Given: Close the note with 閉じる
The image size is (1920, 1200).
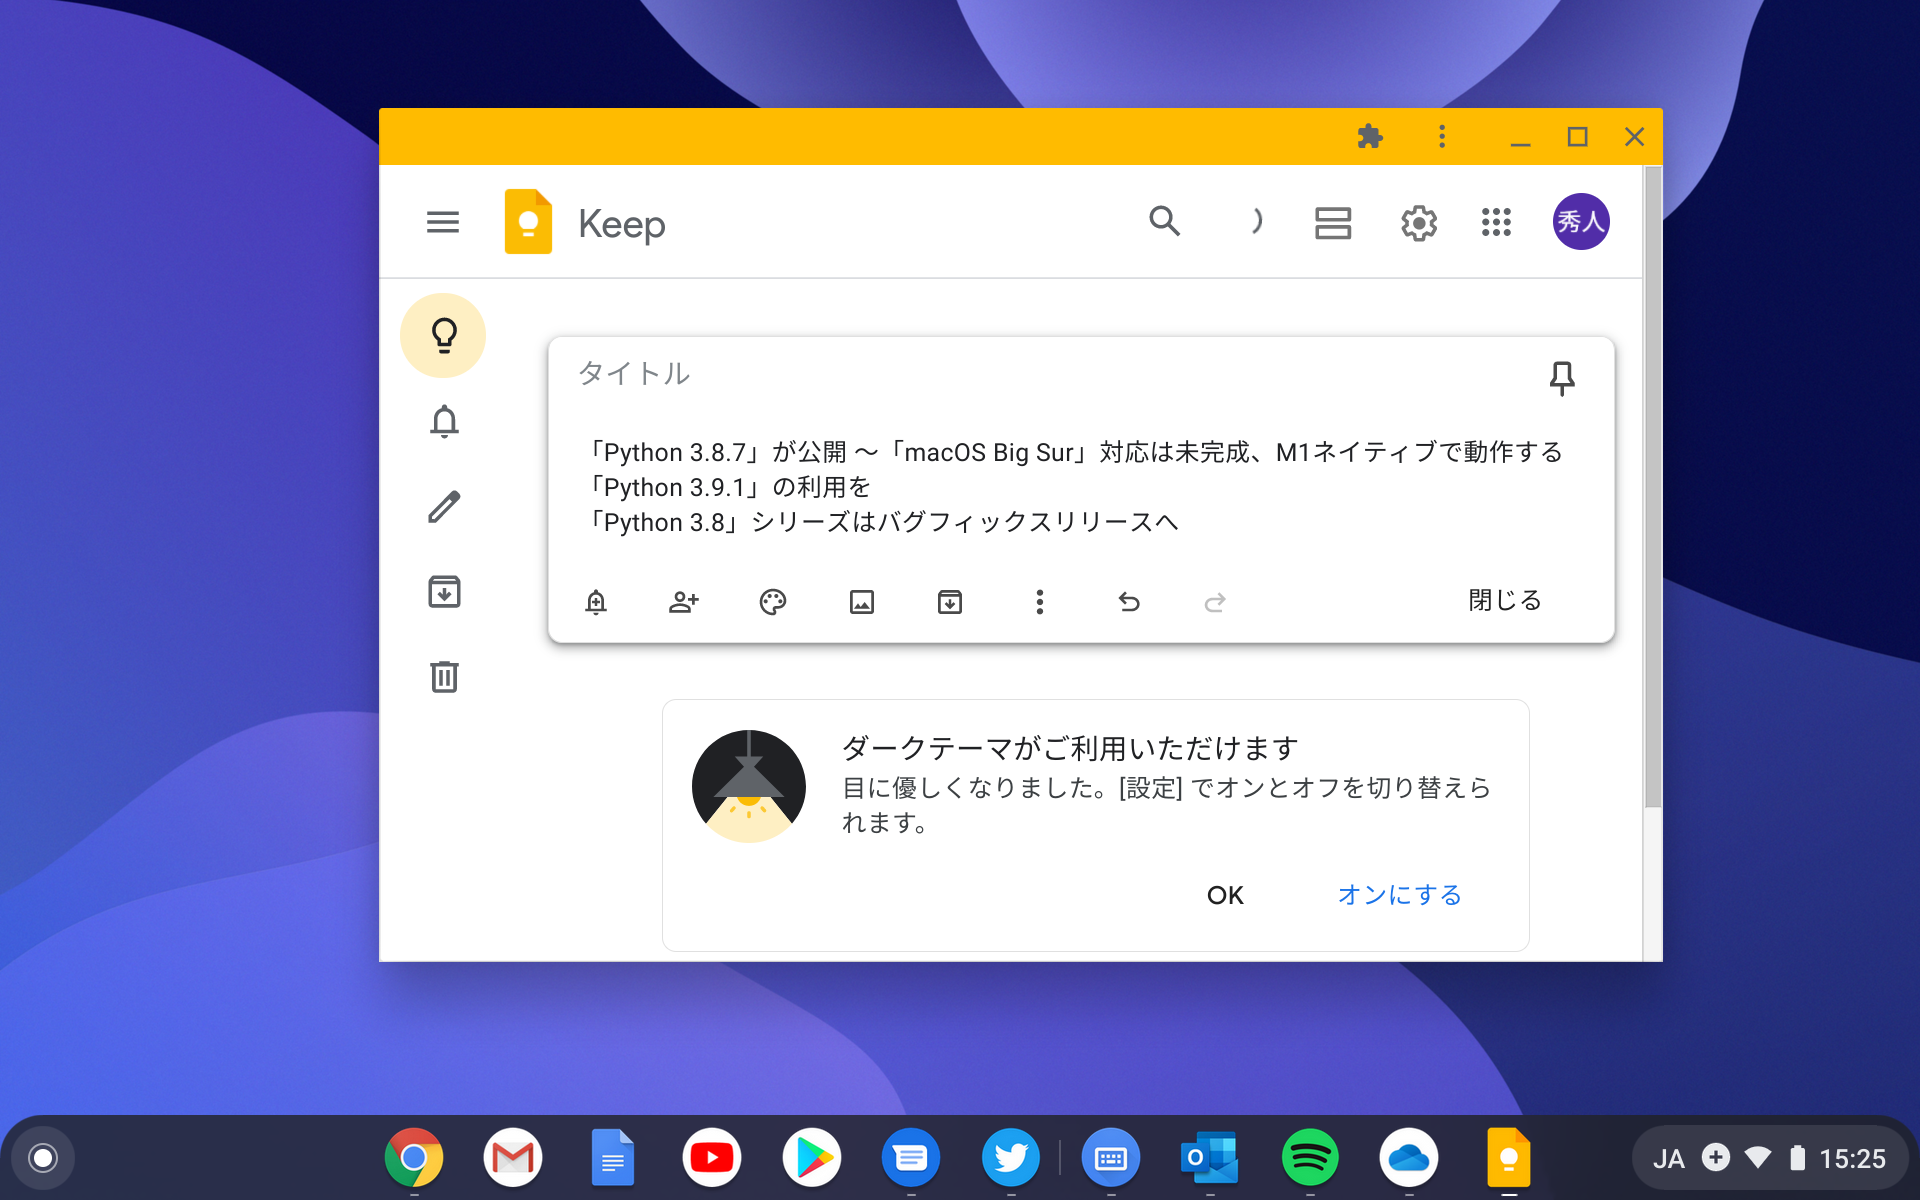Looking at the screenshot, I should coord(1504,600).
